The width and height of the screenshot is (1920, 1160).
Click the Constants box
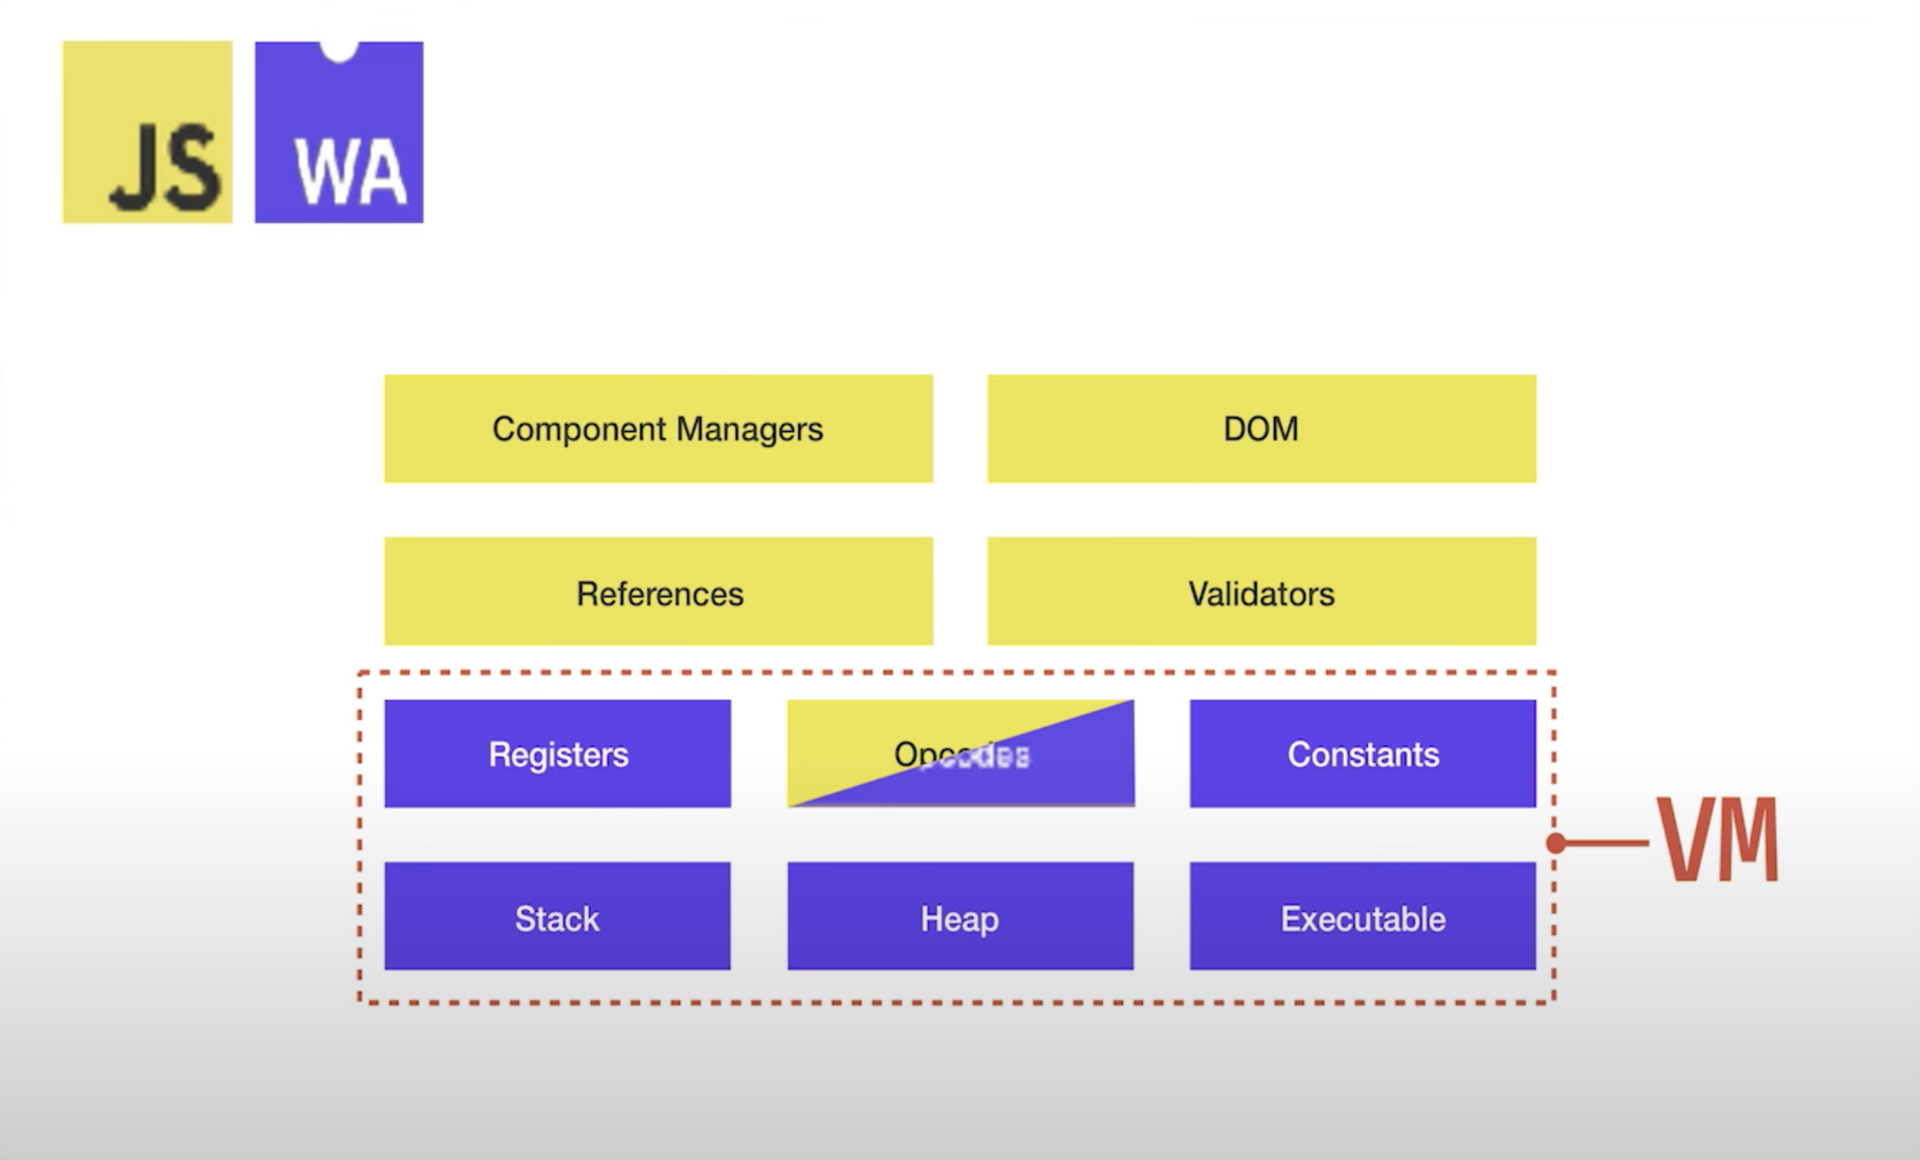coord(1362,754)
